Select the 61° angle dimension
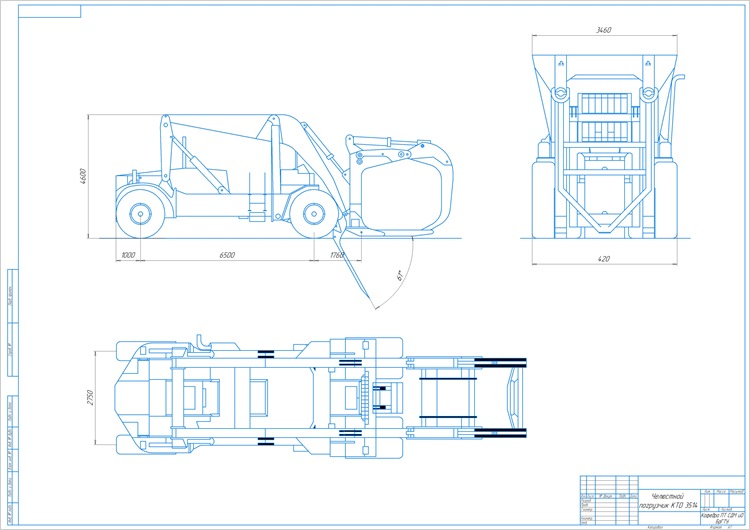 click(x=400, y=275)
